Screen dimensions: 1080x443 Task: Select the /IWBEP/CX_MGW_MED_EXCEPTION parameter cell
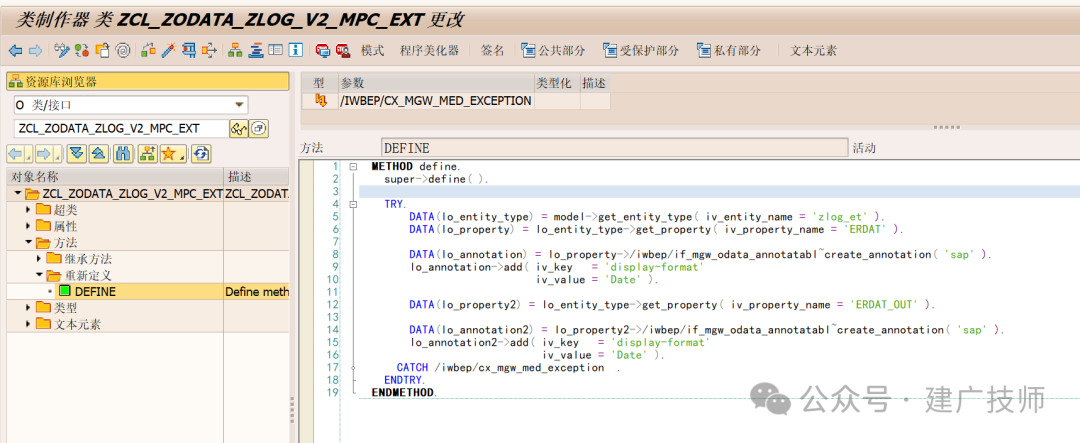coord(436,101)
